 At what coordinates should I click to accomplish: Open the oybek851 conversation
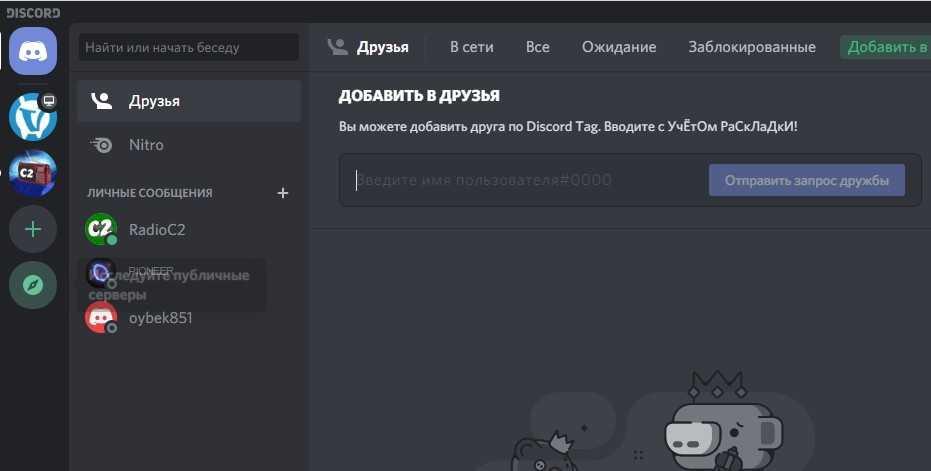click(189, 317)
